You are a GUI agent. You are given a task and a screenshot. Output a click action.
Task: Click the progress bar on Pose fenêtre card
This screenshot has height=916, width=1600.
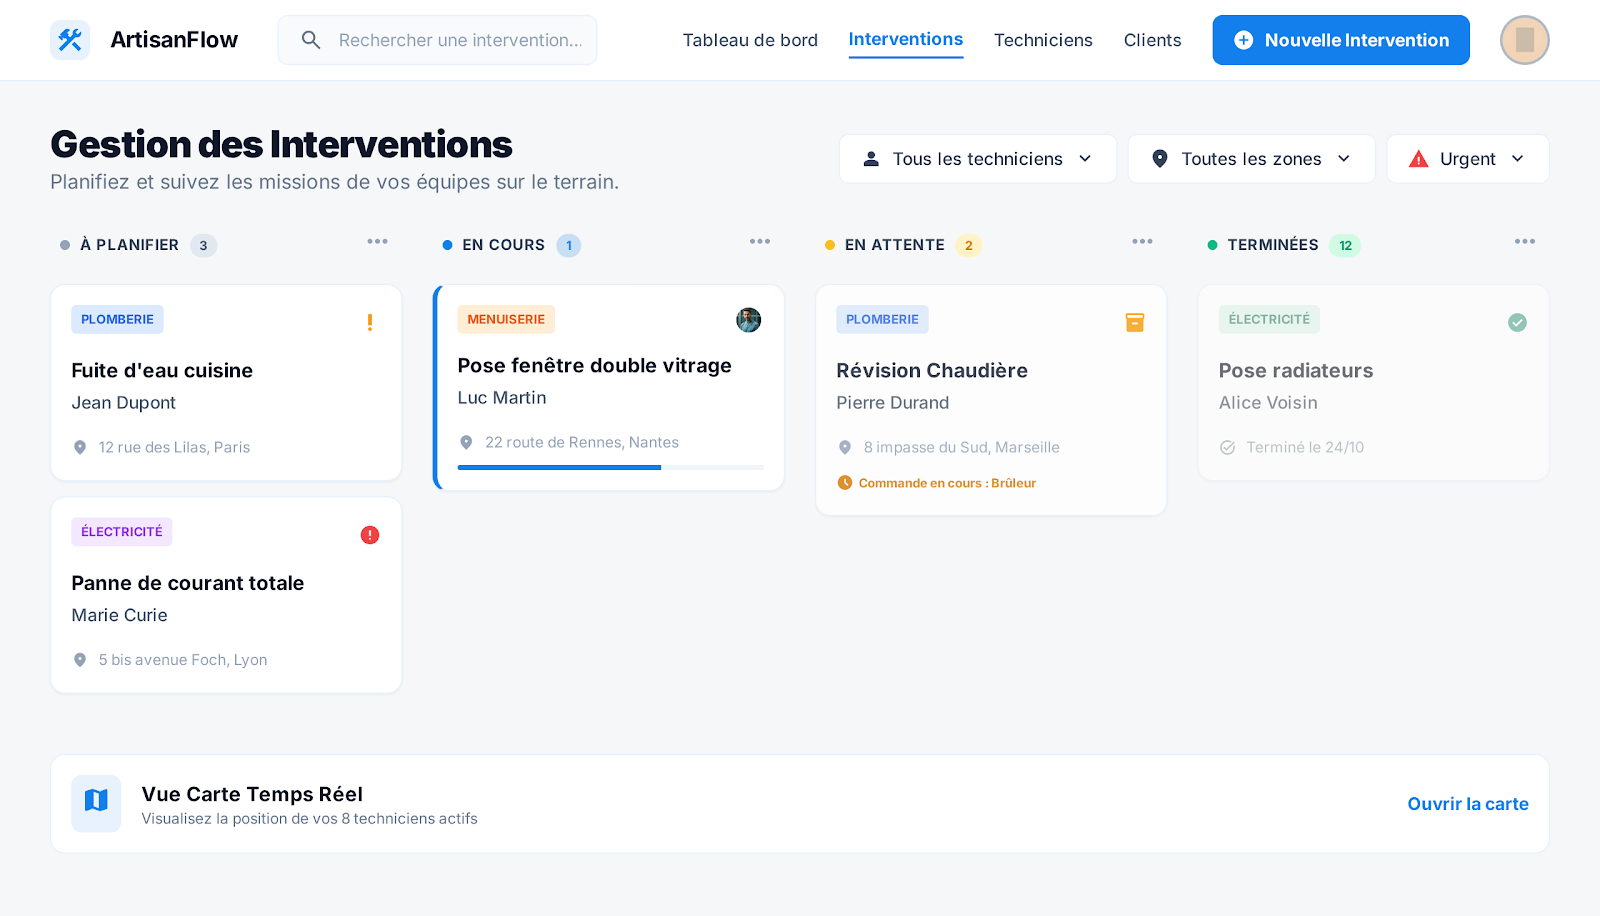[610, 467]
